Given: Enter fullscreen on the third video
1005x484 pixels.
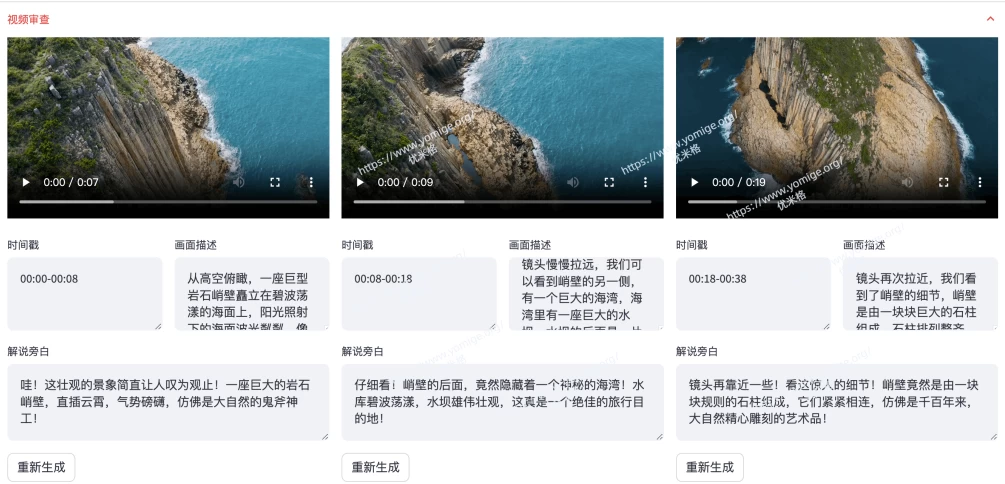Looking at the screenshot, I should (x=943, y=183).
